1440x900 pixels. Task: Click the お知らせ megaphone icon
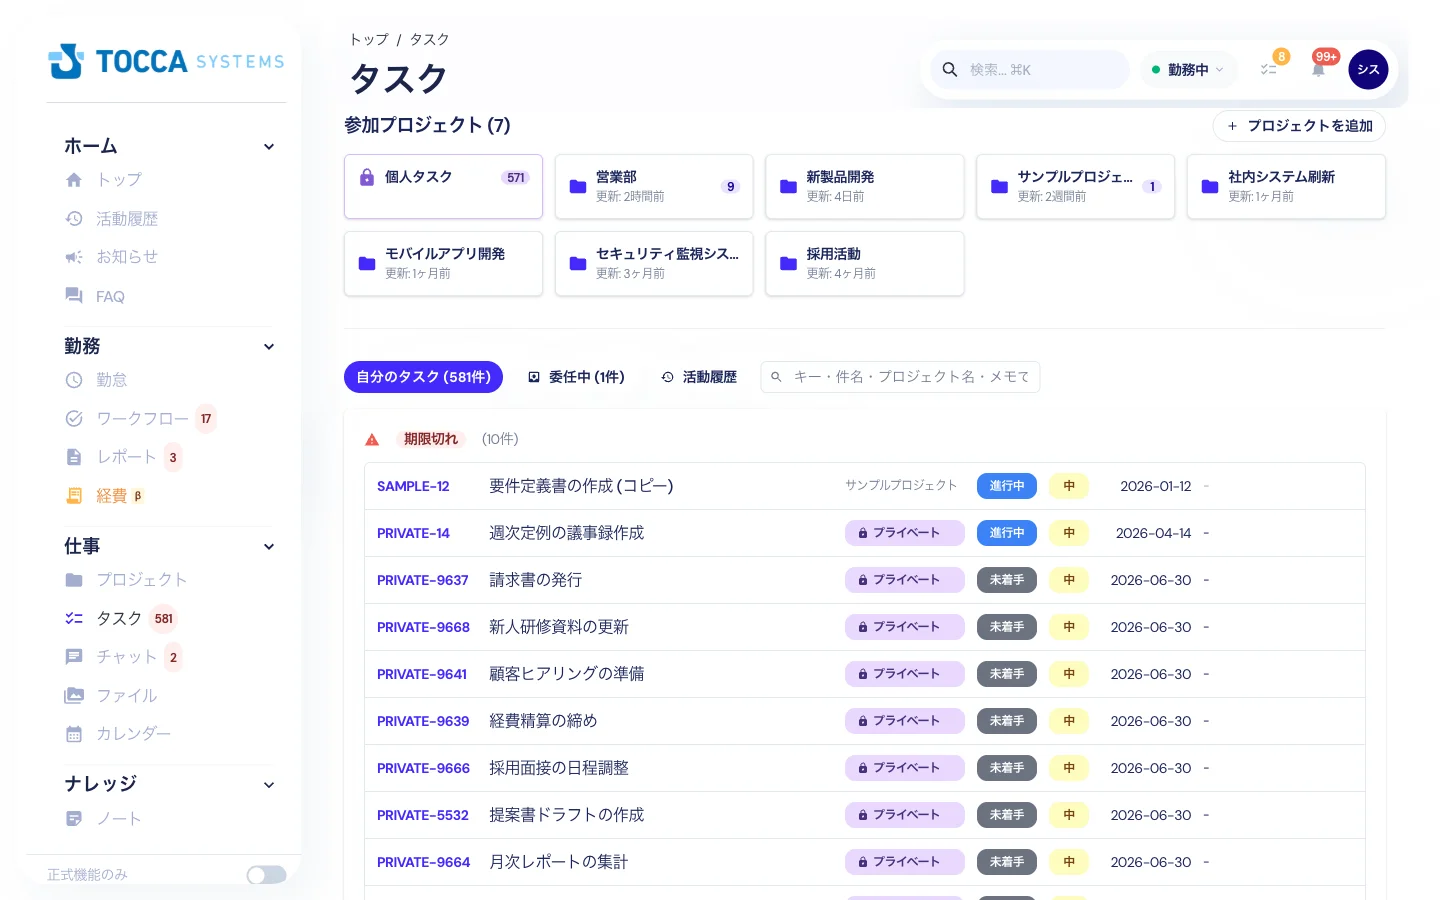tap(74, 257)
